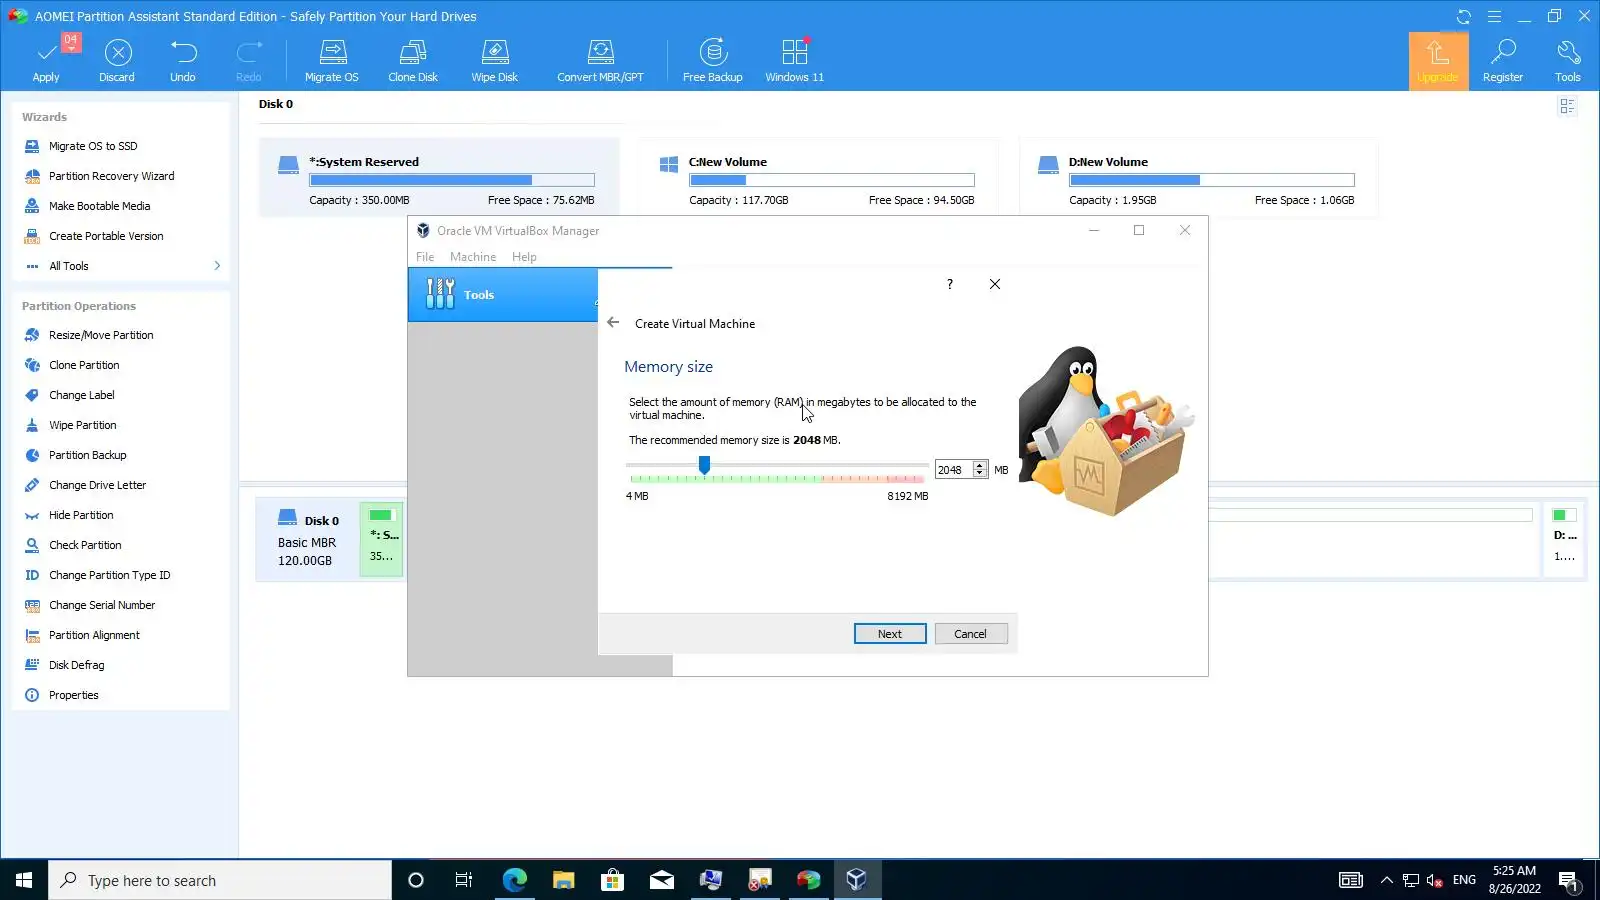Image resolution: width=1600 pixels, height=900 pixels.
Task: Choose Change Serial Number
Action: point(102,605)
